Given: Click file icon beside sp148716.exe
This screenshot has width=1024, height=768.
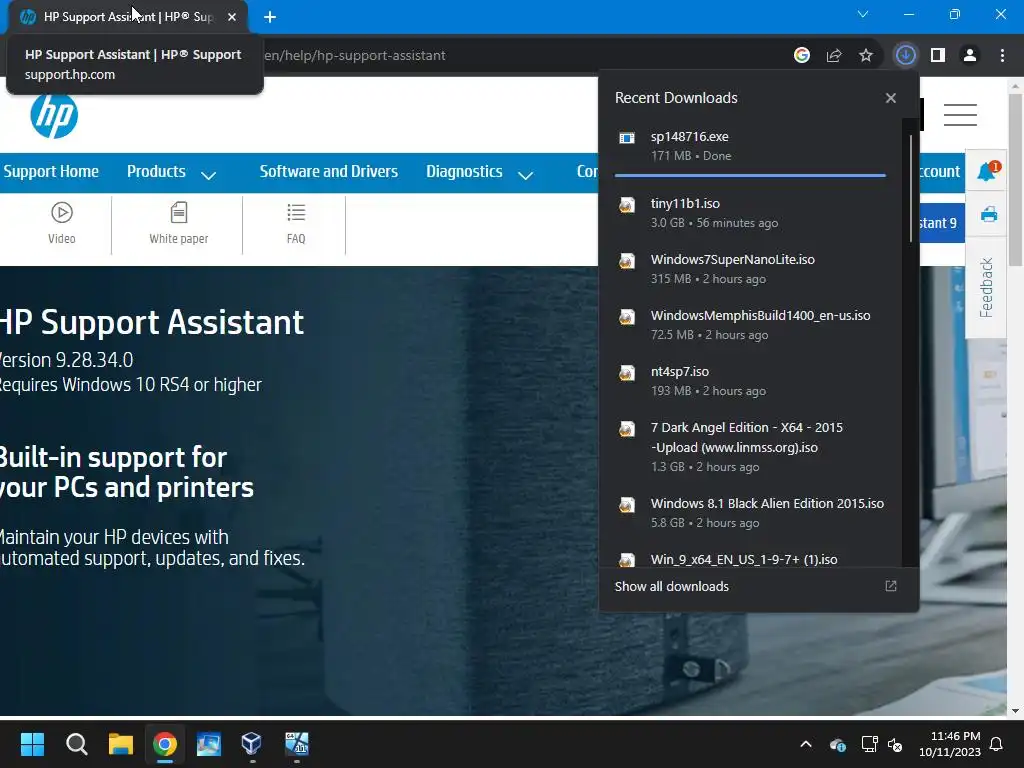Looking at the screenshot, I should click(x=627, y=138).
